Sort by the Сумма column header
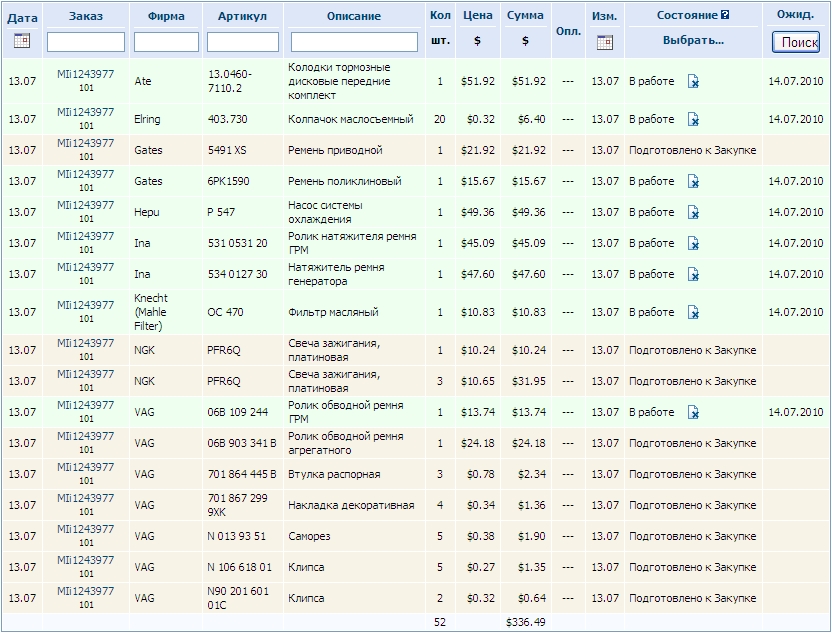The height and width of the screenshot is (633, 832). click(x=525, y=15)
